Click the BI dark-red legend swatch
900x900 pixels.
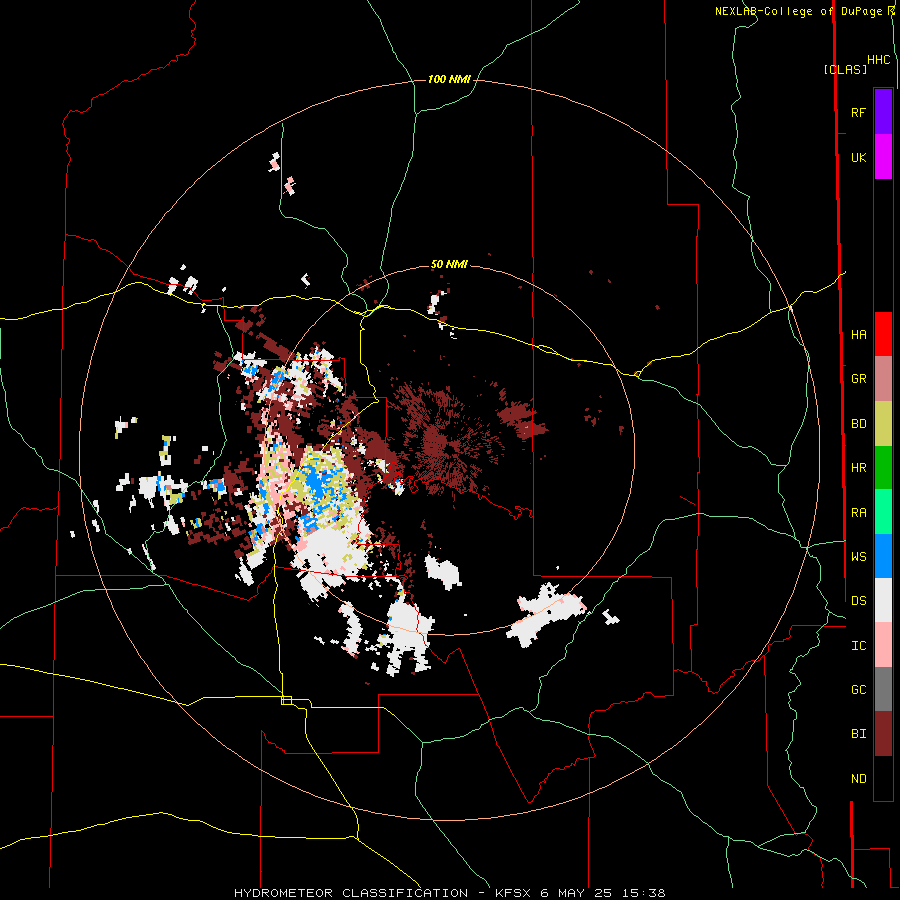tap(883, 734)
